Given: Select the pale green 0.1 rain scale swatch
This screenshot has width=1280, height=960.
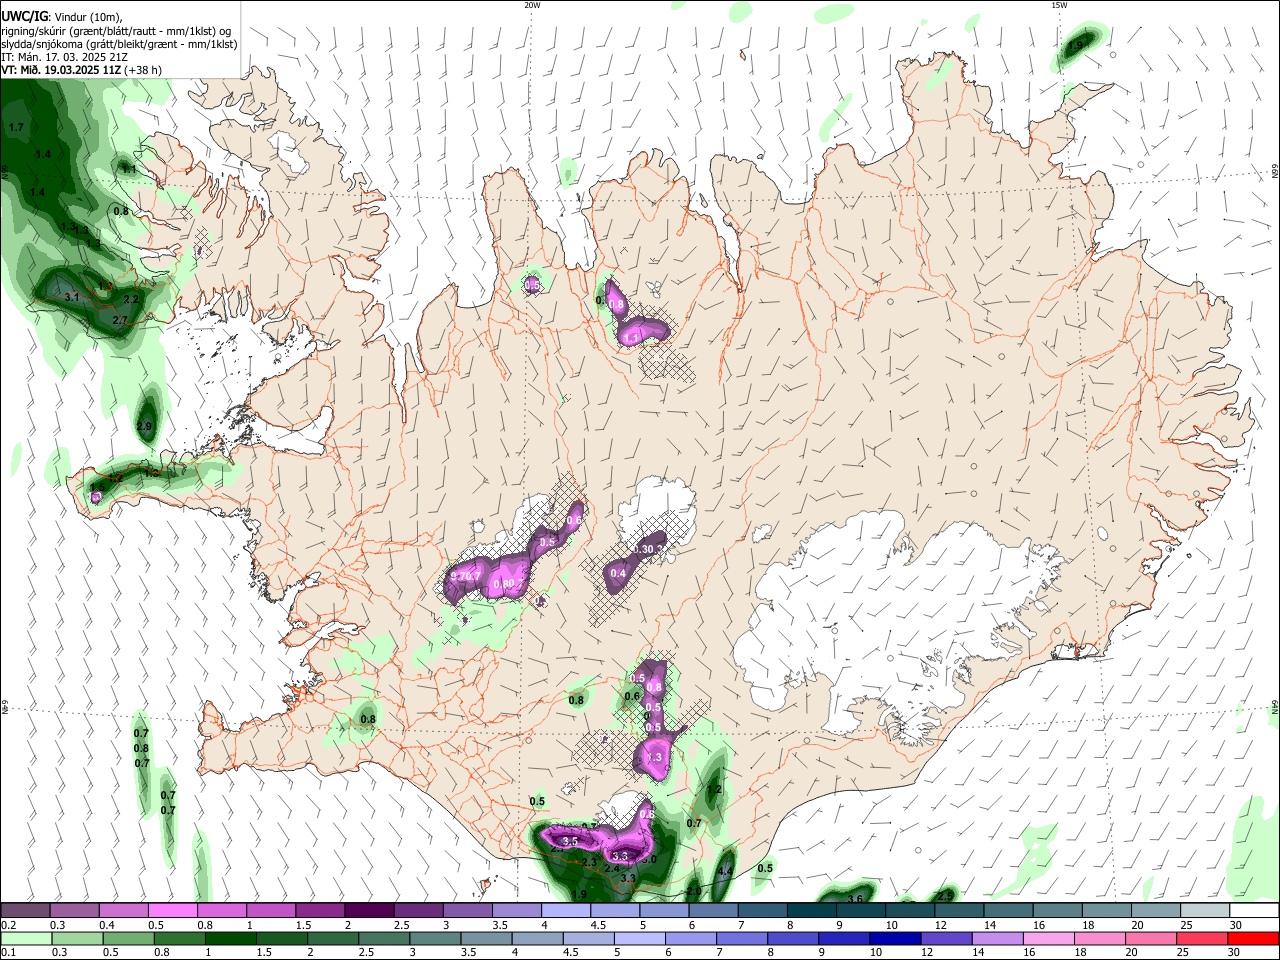Looking at the screenshot, I should pyautogui.click(x=25, y=938).
